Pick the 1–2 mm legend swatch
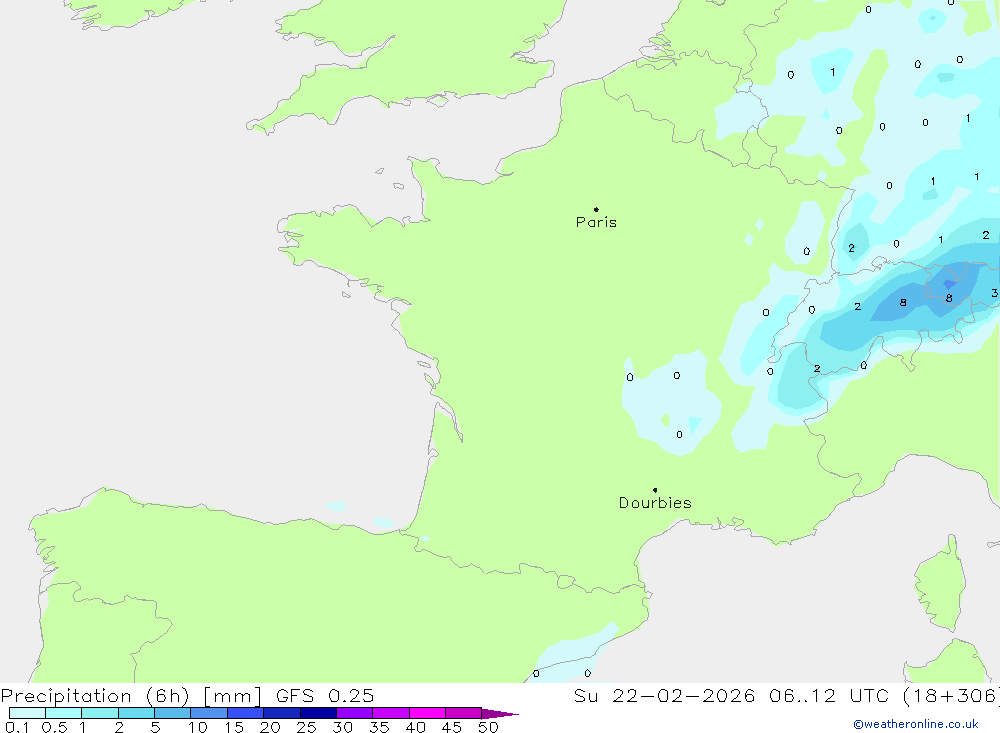Viewport: 1000px width, 733px height. (100, 713)
